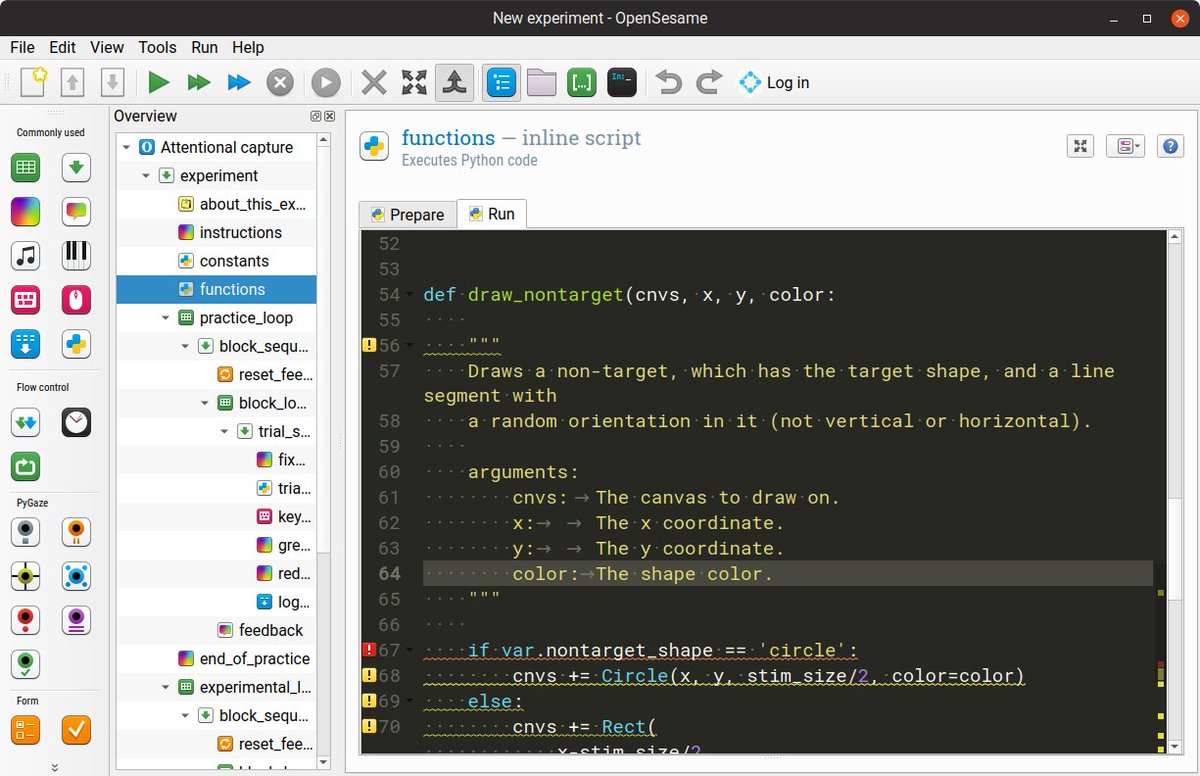Run experiment fullscreen with green play button
1200x776 pixels.
(158, 82)
